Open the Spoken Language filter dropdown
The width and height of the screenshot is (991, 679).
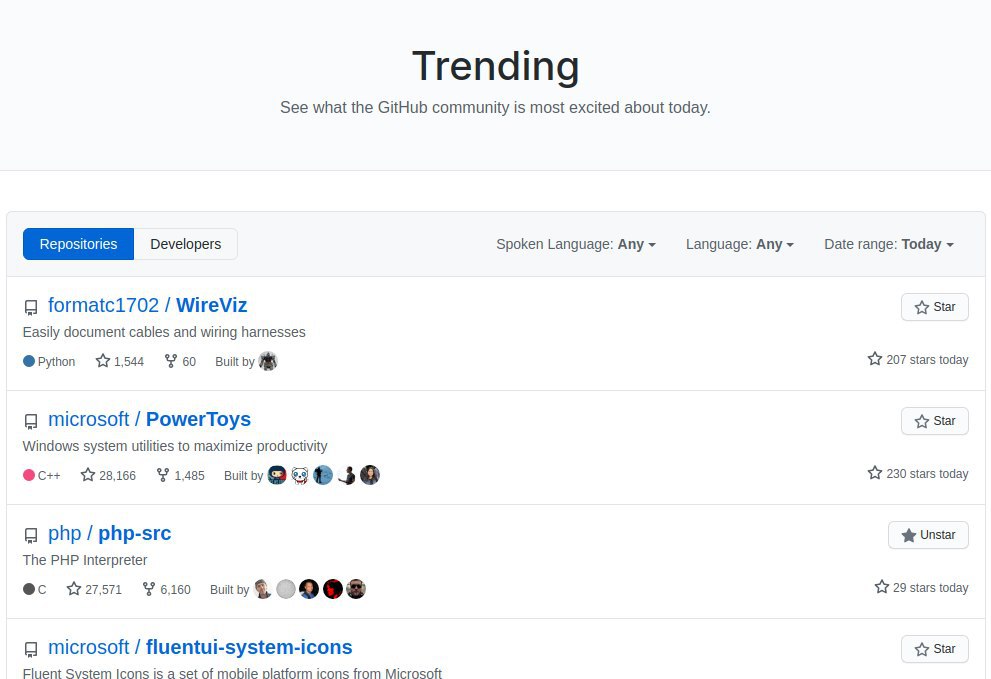pos(576,244)
